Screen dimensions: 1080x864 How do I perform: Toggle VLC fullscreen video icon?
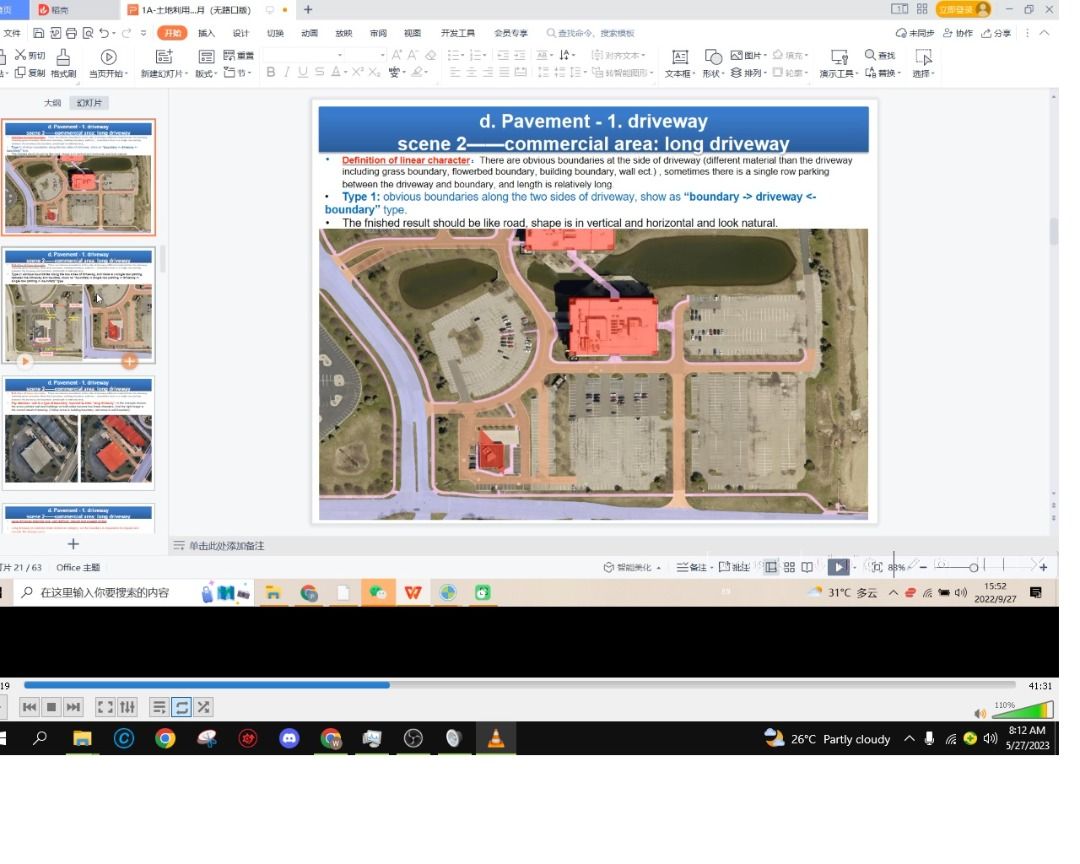click(105, 707)
